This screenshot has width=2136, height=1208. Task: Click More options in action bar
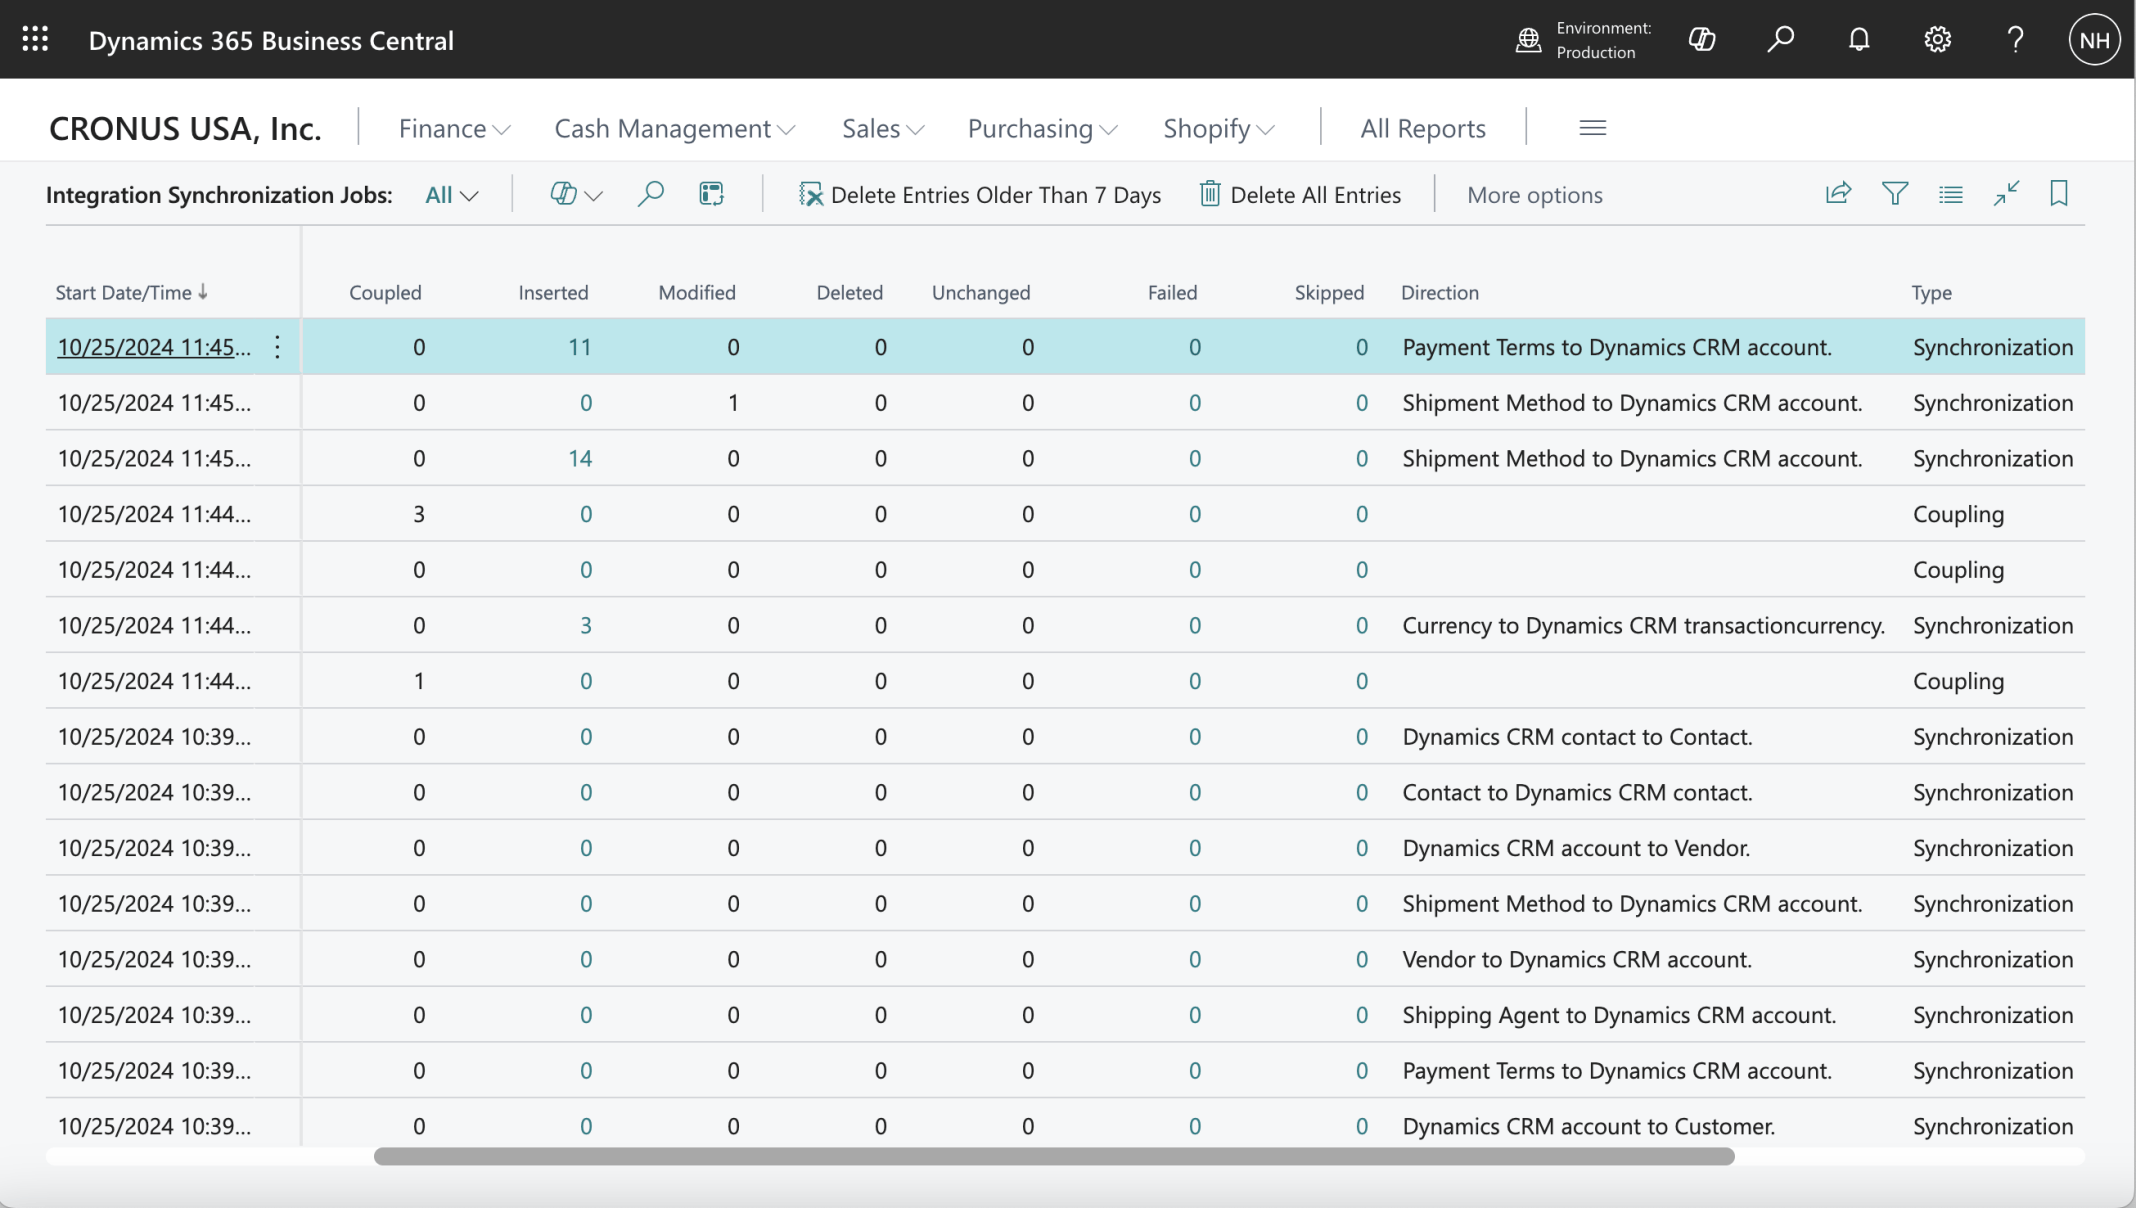(x=1534, y=195)
